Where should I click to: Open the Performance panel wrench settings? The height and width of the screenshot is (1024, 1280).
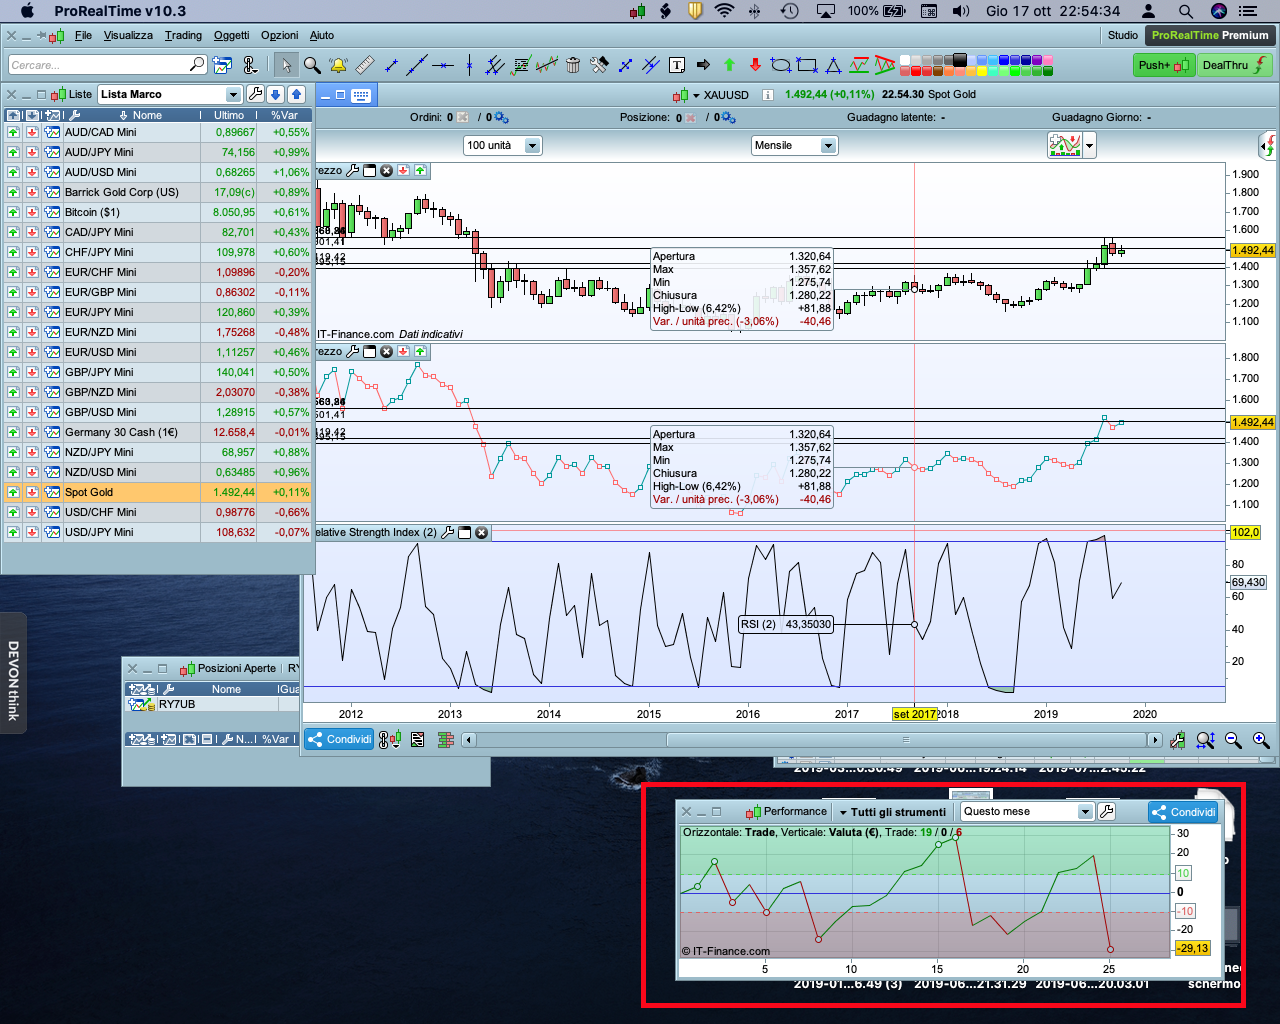pos(1107,811)
